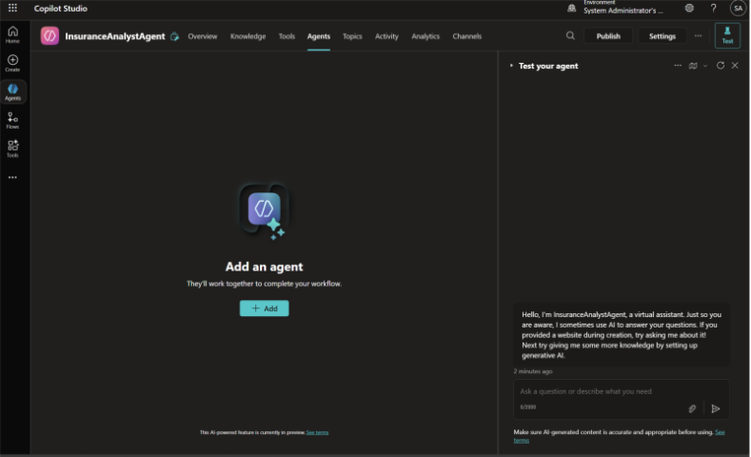This screenshot has width=751, height=457.
Task: Open Tools in the left sidebar
Action: (x=12, y=149)
